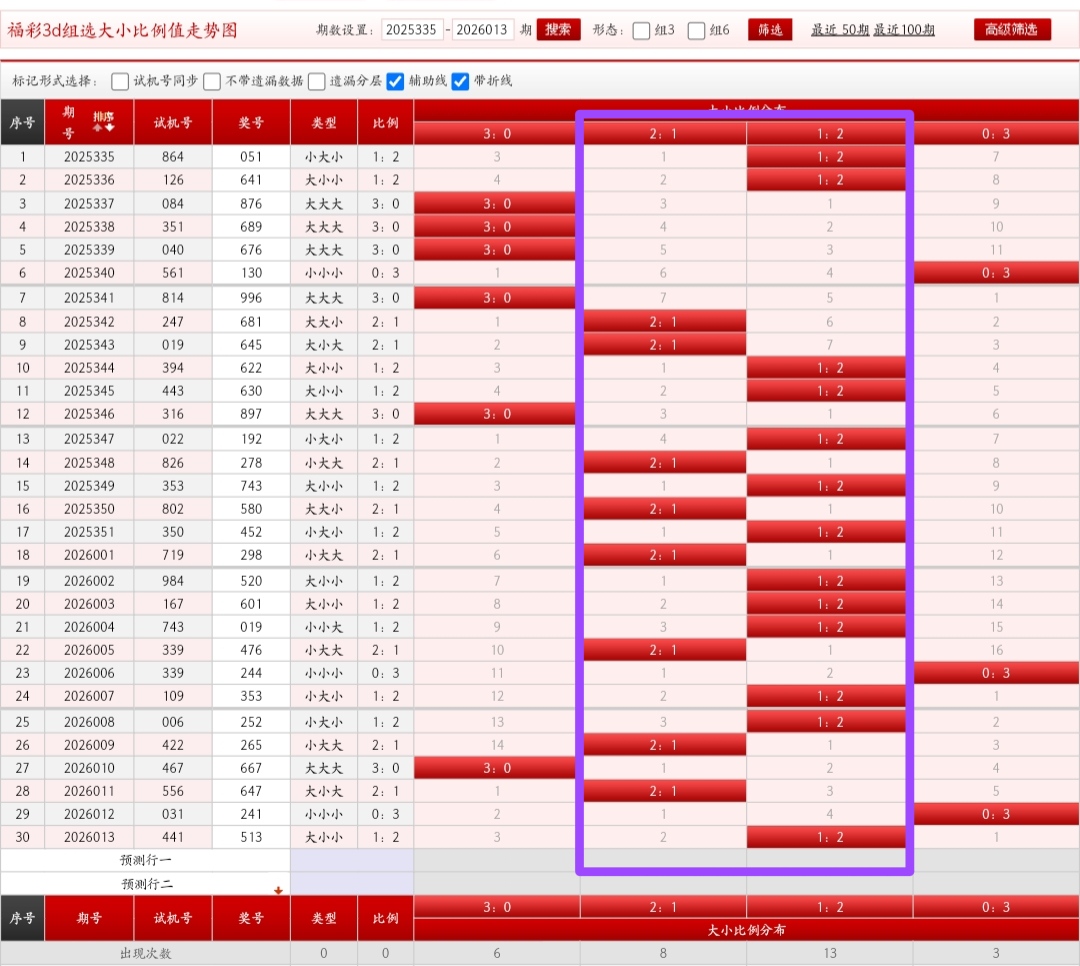
Task: Tick the 组3 form checkbox
Action: tap(642, 30)
